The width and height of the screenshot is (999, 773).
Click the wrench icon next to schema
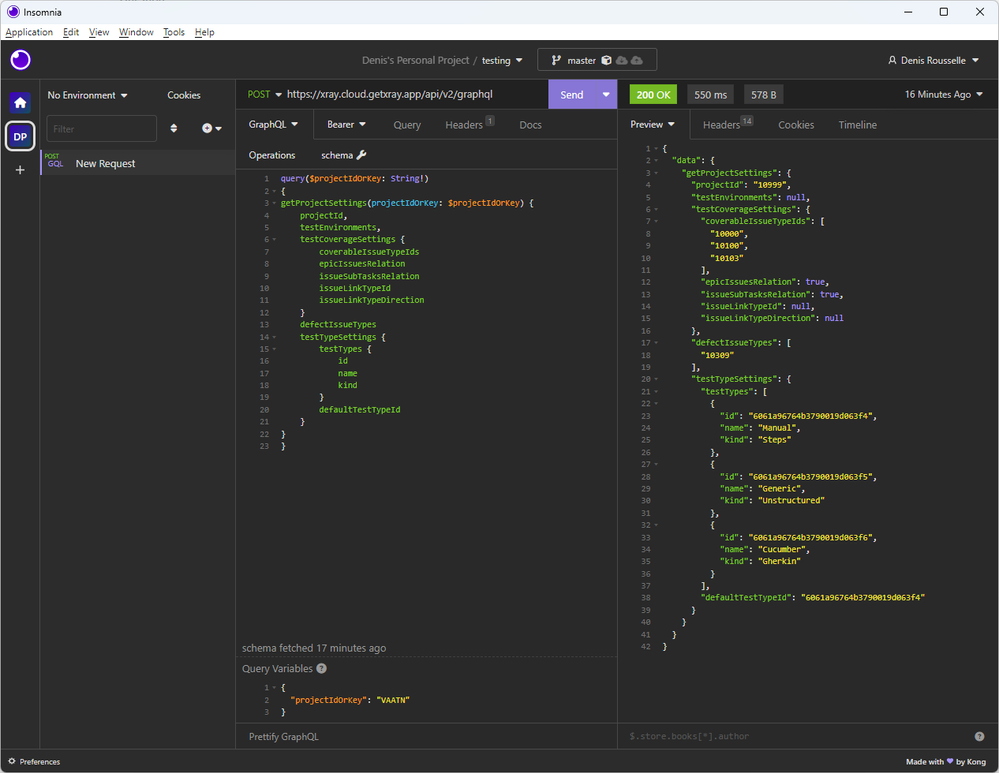[361, 155]
